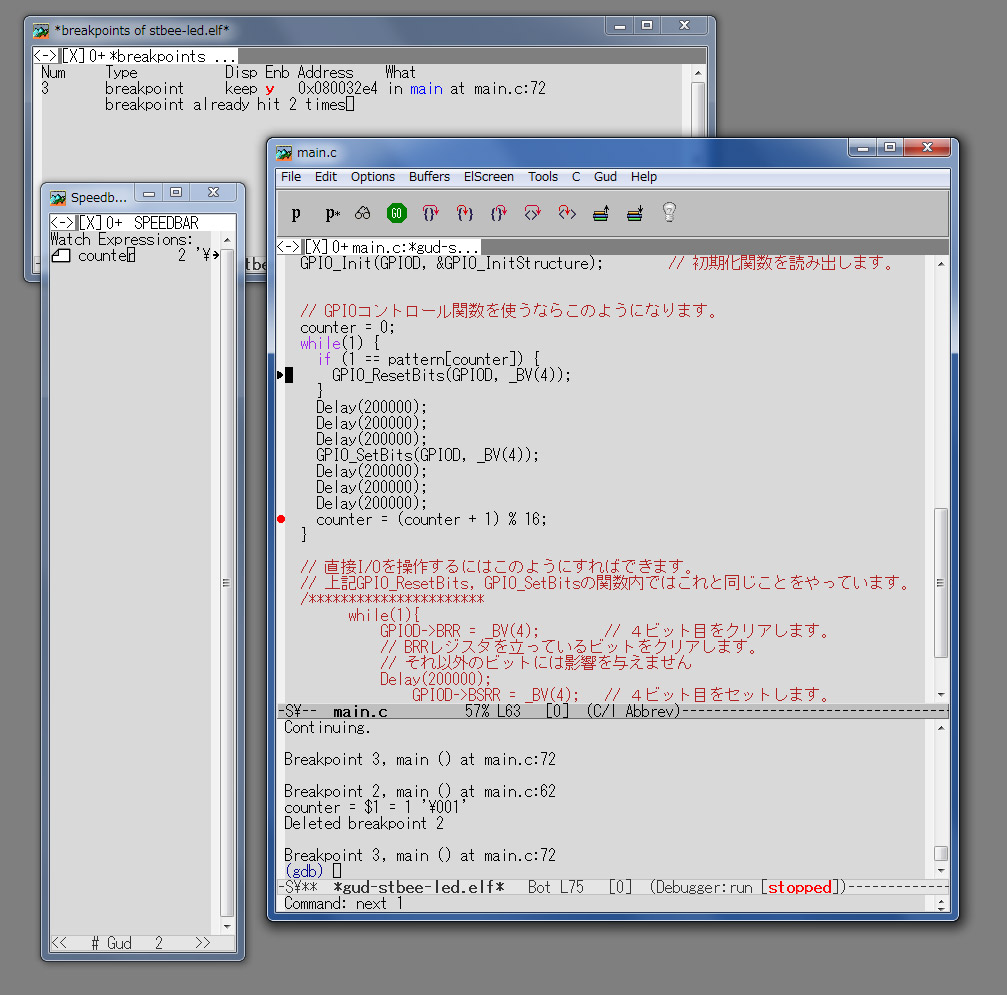Toggle the '<->' tab control in main.c window
Screen dimensions: 1007x995
tap(289, 247)
